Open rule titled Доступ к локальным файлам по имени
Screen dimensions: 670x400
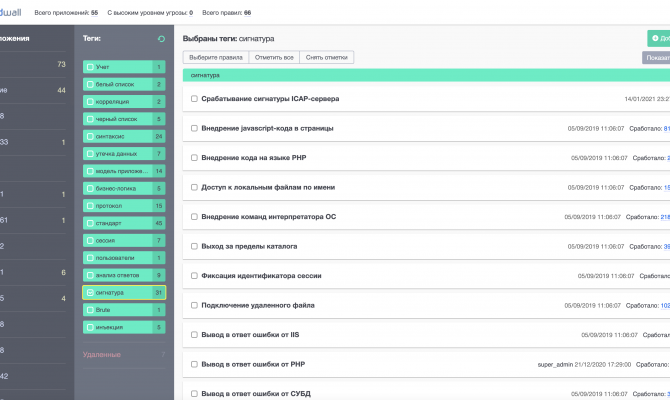coord(268,187)
